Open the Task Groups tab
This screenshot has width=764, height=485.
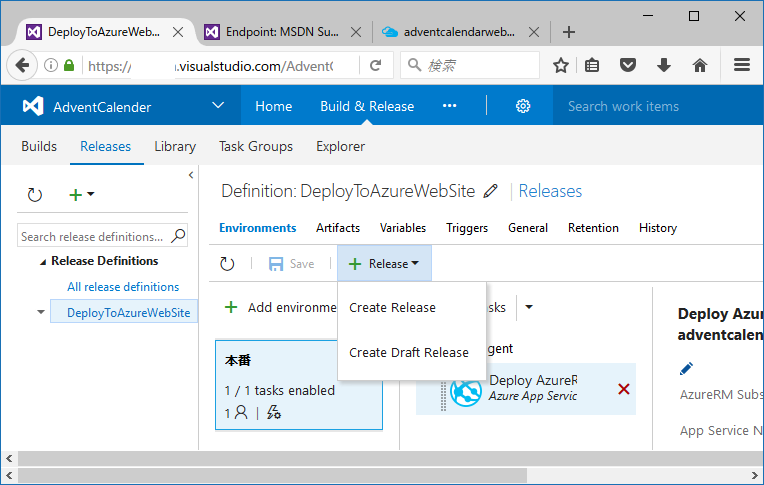click(x=256, y=146)
